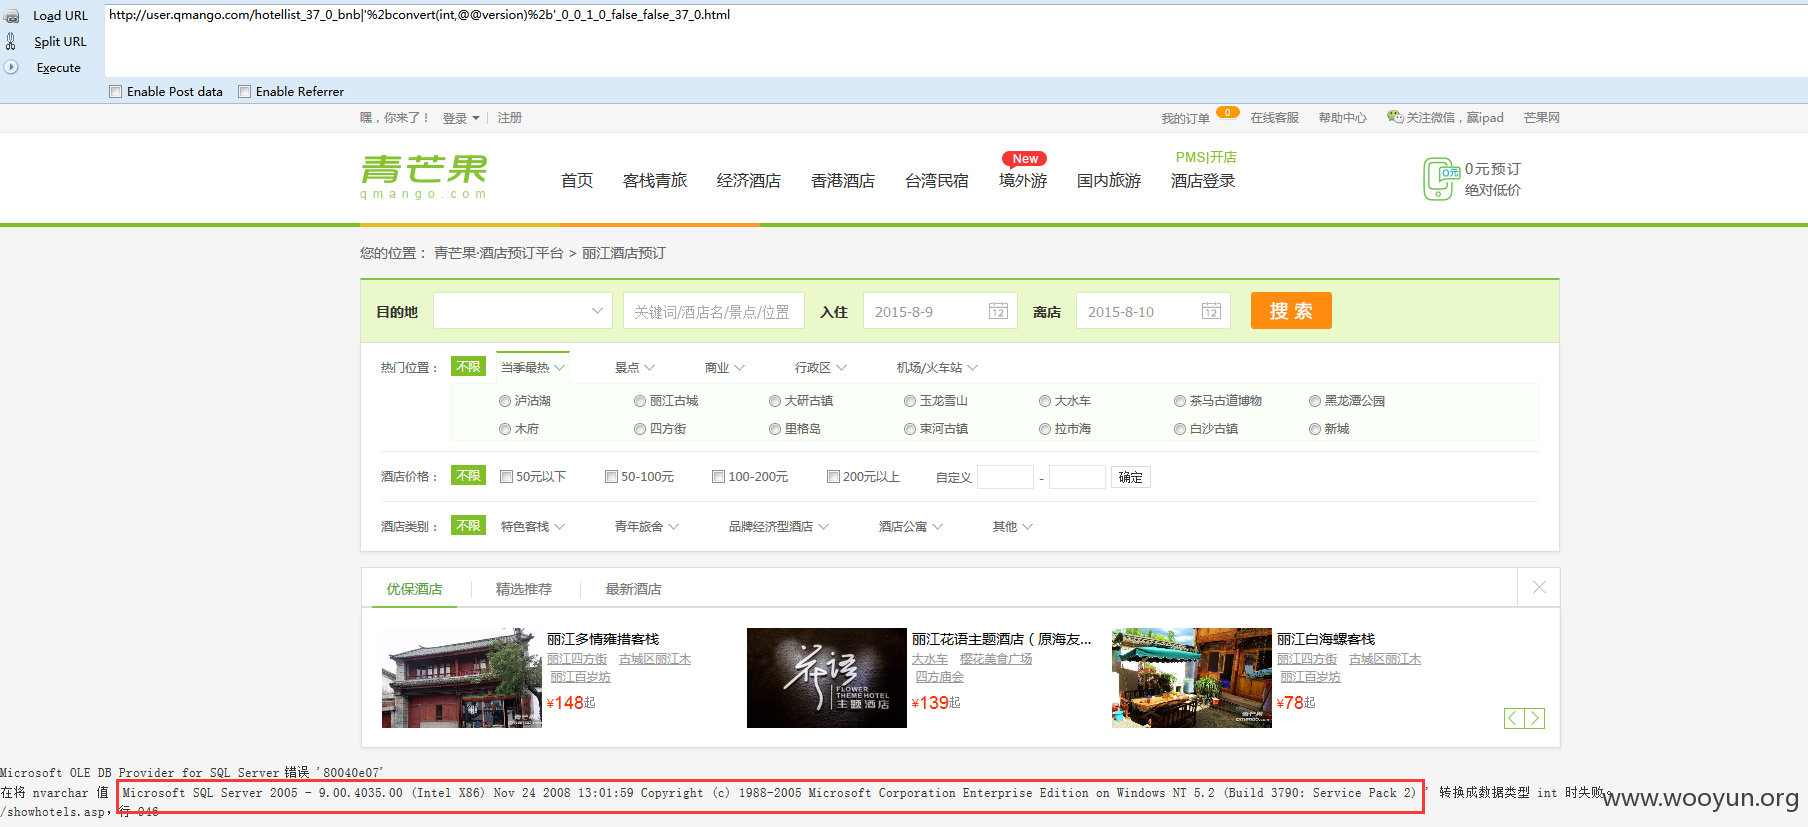The width and height of the screenshot is (1808, 827).
Task: Enable Referrer checkbox
Action: tap(244, 91)
